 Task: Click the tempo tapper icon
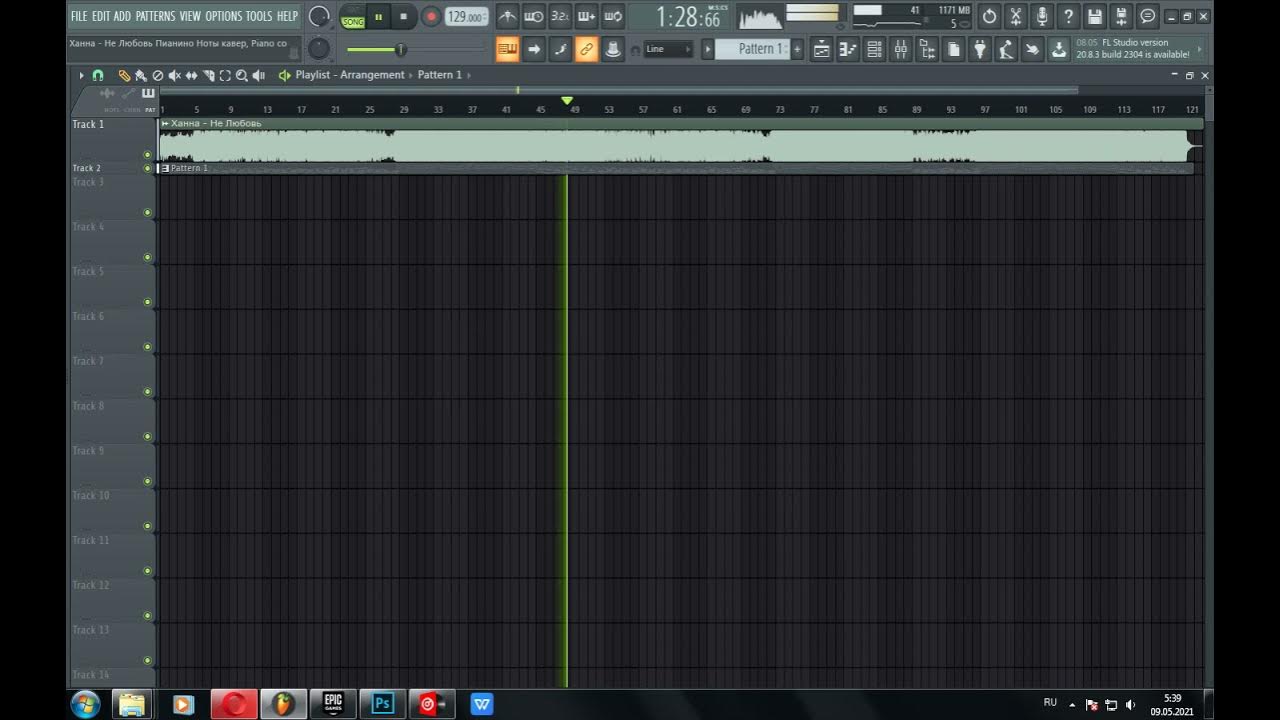click(1006, 49)
